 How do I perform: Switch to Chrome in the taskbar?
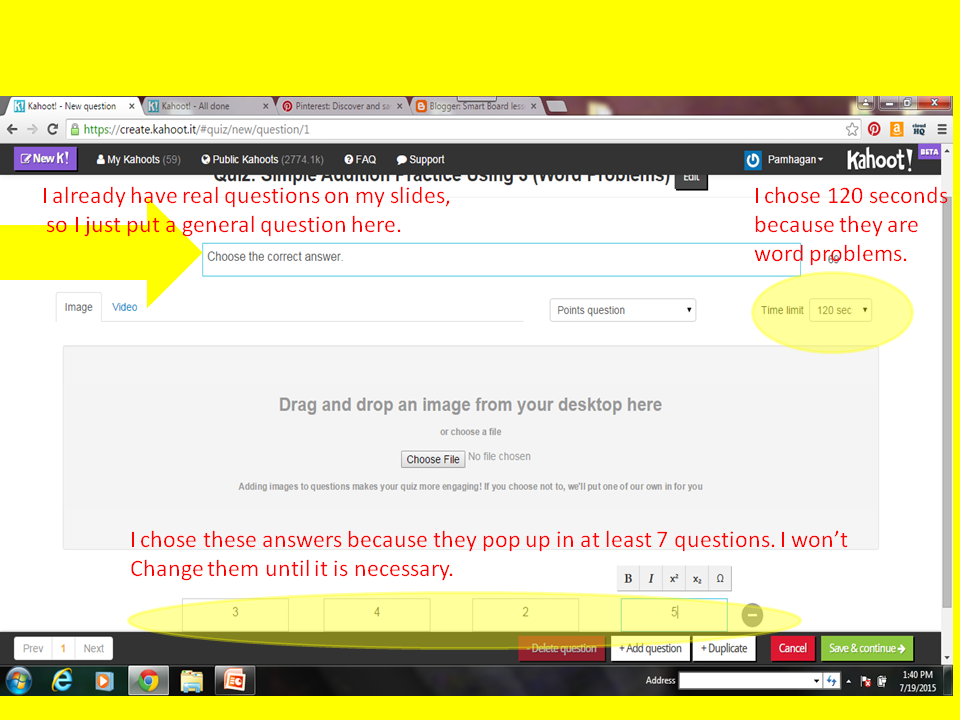[x=148, y=681]
